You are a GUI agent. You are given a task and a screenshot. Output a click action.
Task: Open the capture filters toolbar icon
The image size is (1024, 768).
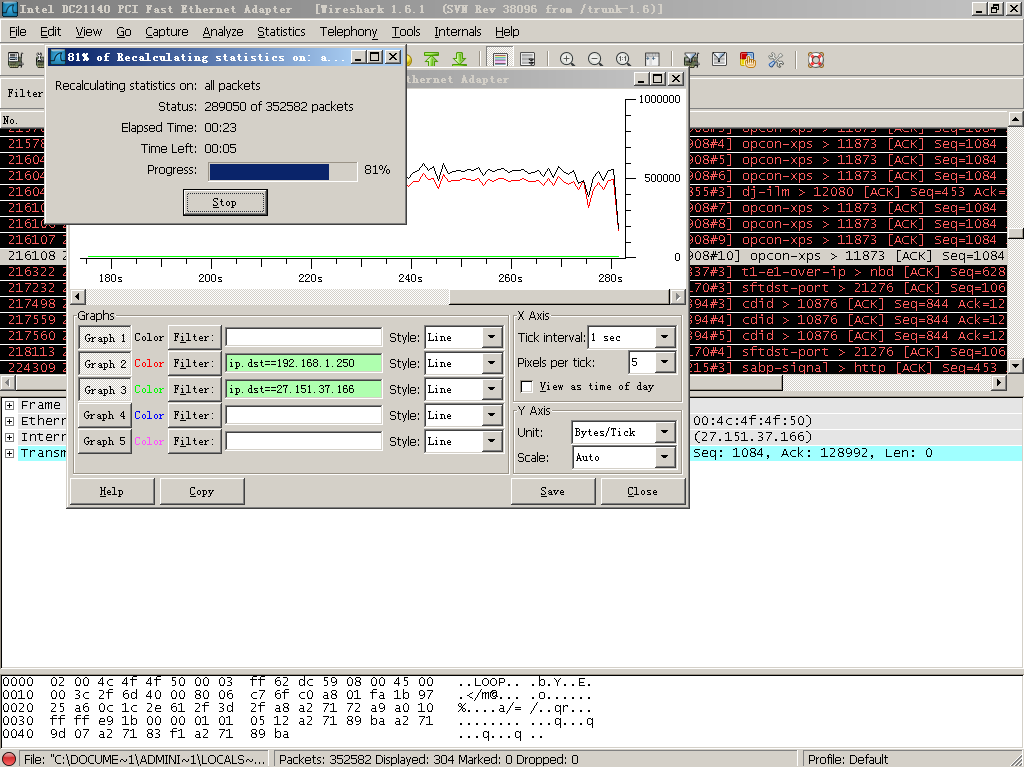[x=691, y=59]
